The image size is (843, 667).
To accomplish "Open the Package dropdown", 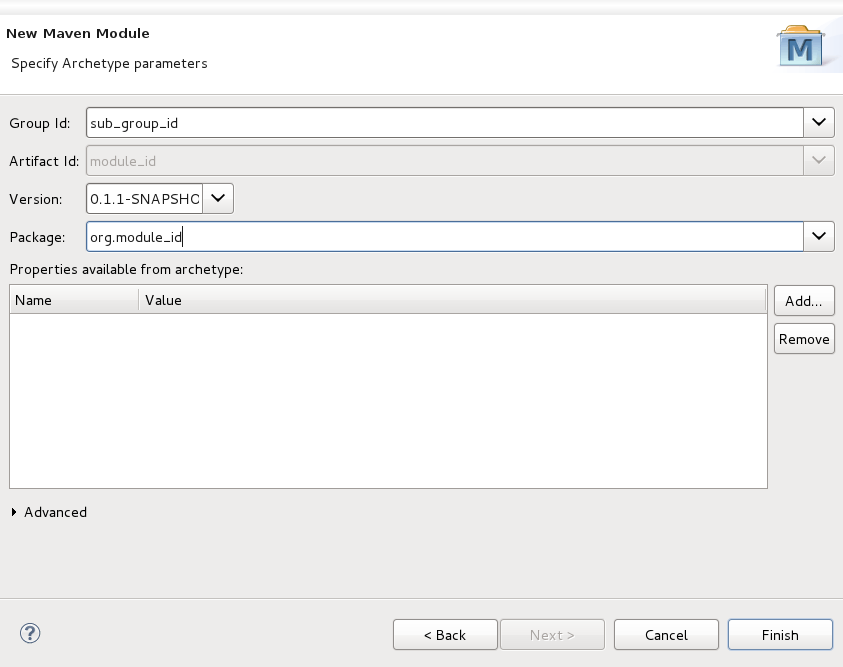I will coord(818,236).
